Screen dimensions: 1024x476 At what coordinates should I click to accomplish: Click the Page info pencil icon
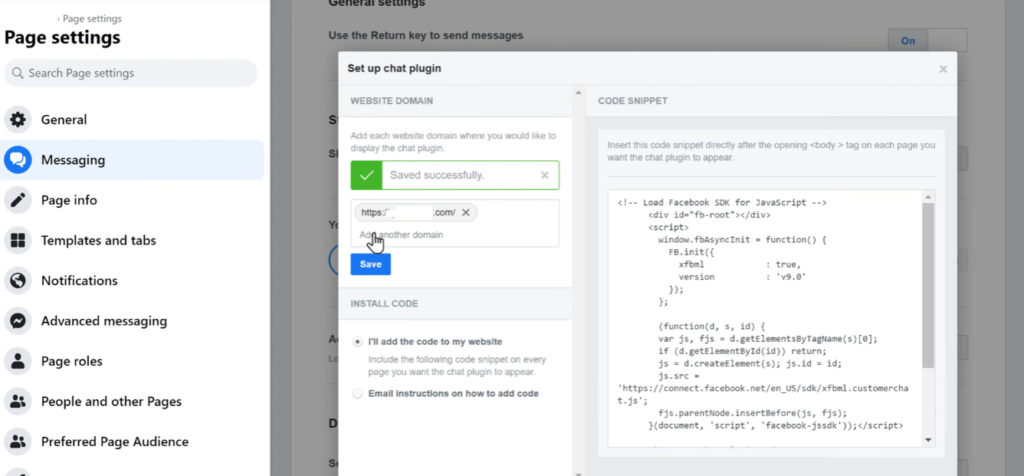pos(18,200)
